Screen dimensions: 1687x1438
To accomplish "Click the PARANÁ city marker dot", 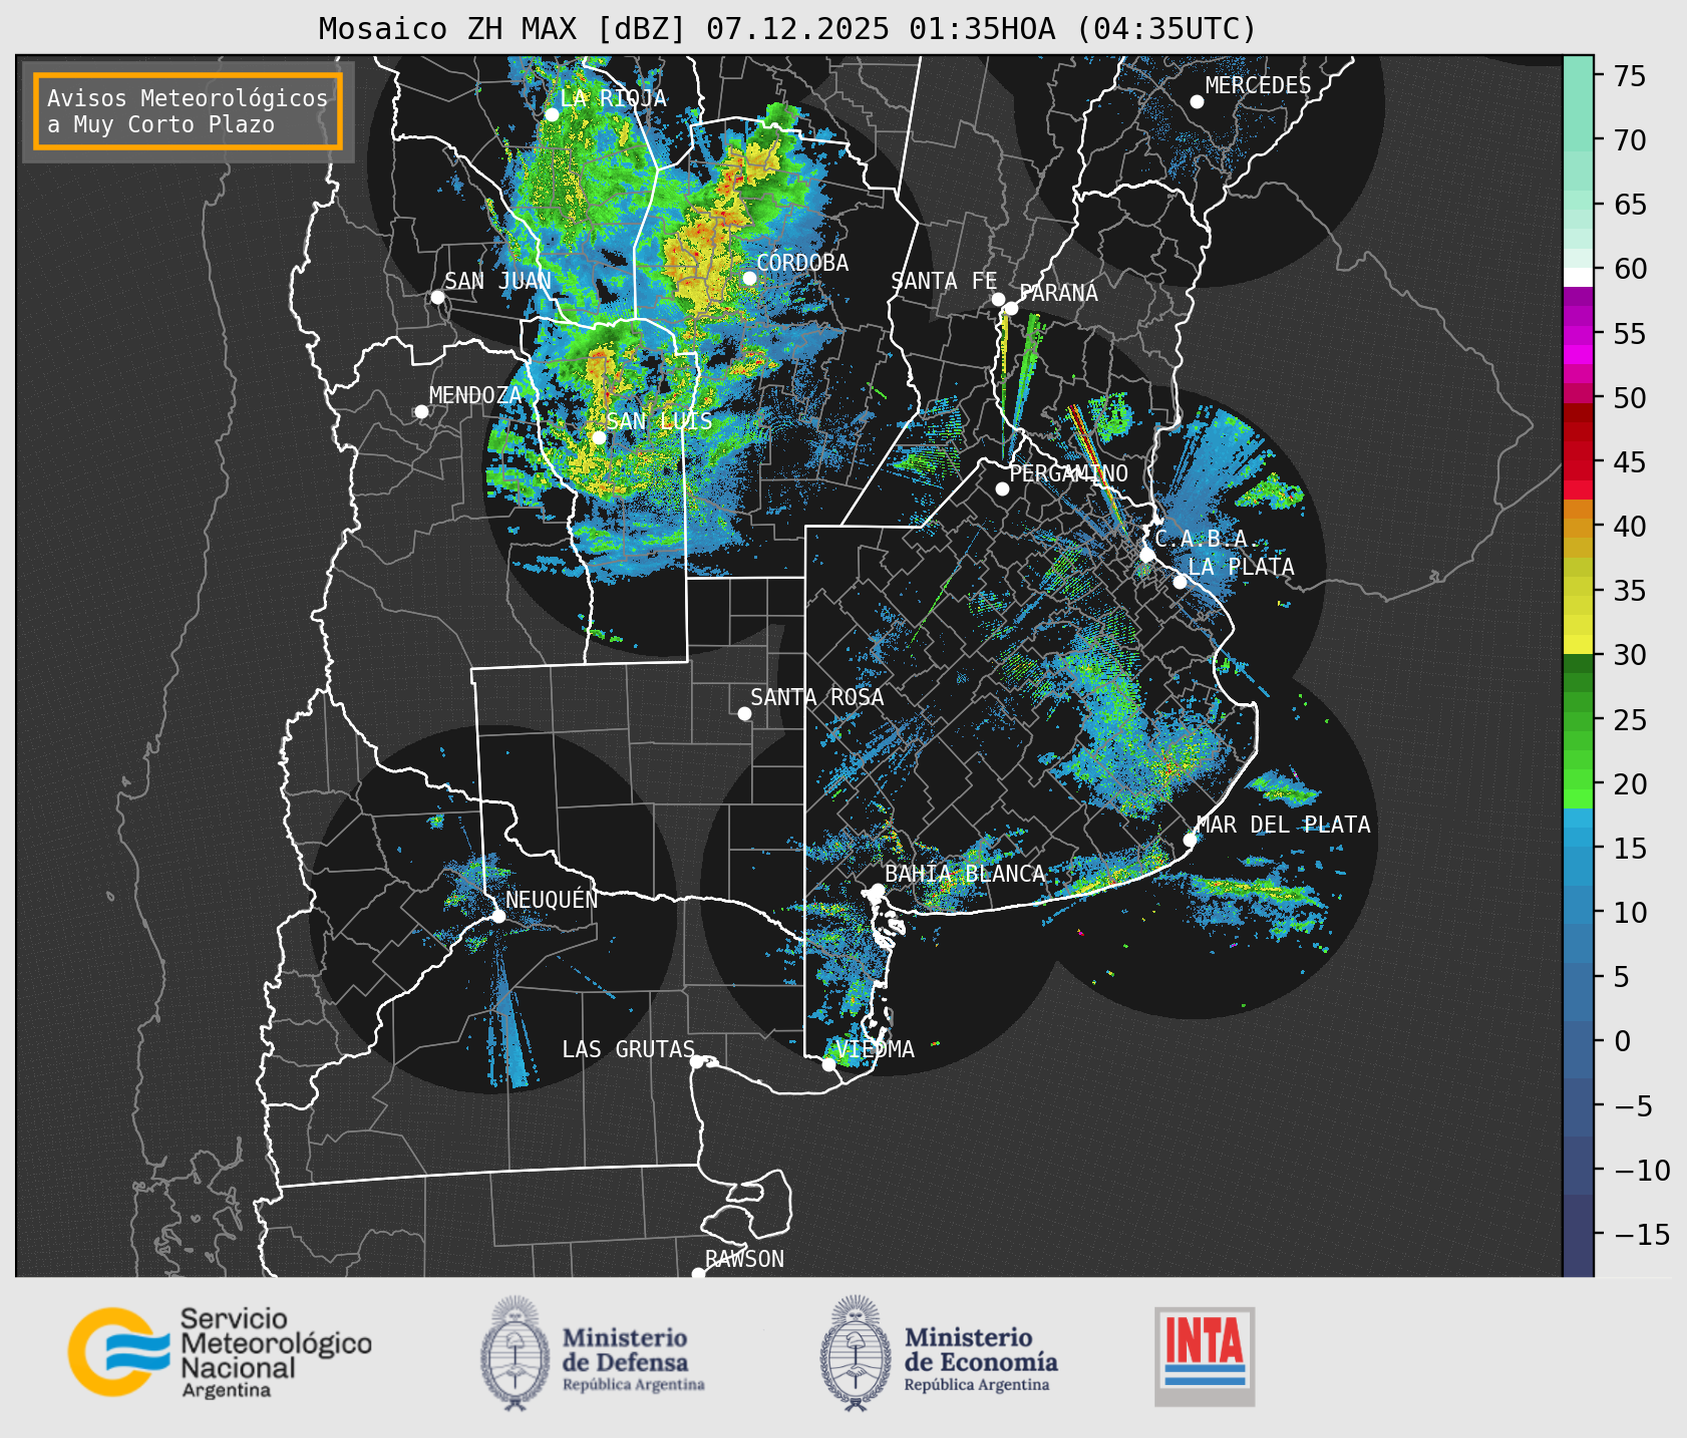I will click(x=1011, y=308).
